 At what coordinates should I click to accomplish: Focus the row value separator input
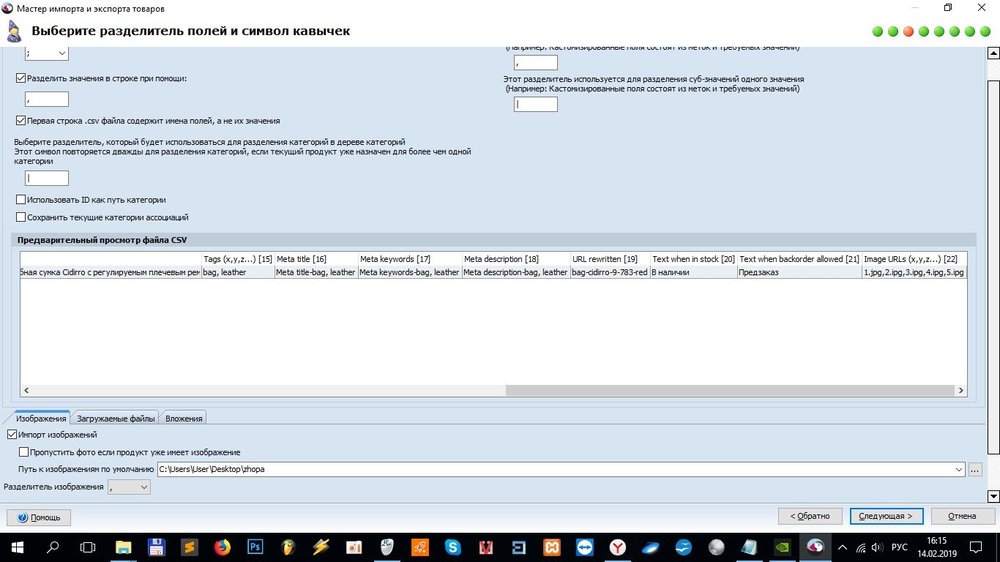click(x=47, y=100)
